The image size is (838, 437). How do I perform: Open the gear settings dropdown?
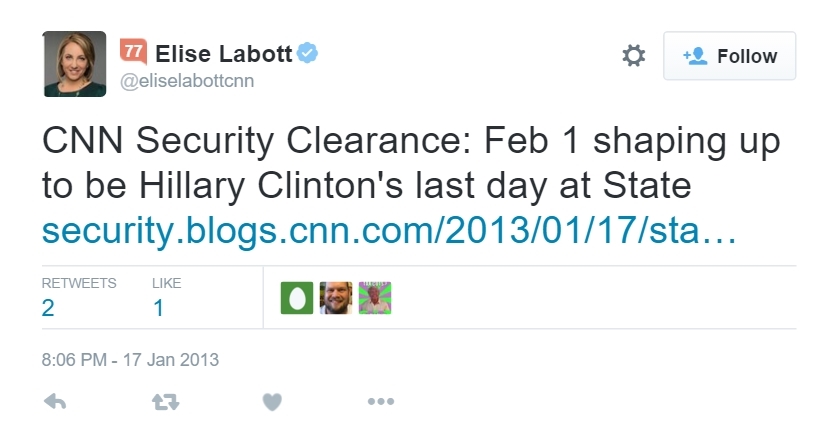633,56
